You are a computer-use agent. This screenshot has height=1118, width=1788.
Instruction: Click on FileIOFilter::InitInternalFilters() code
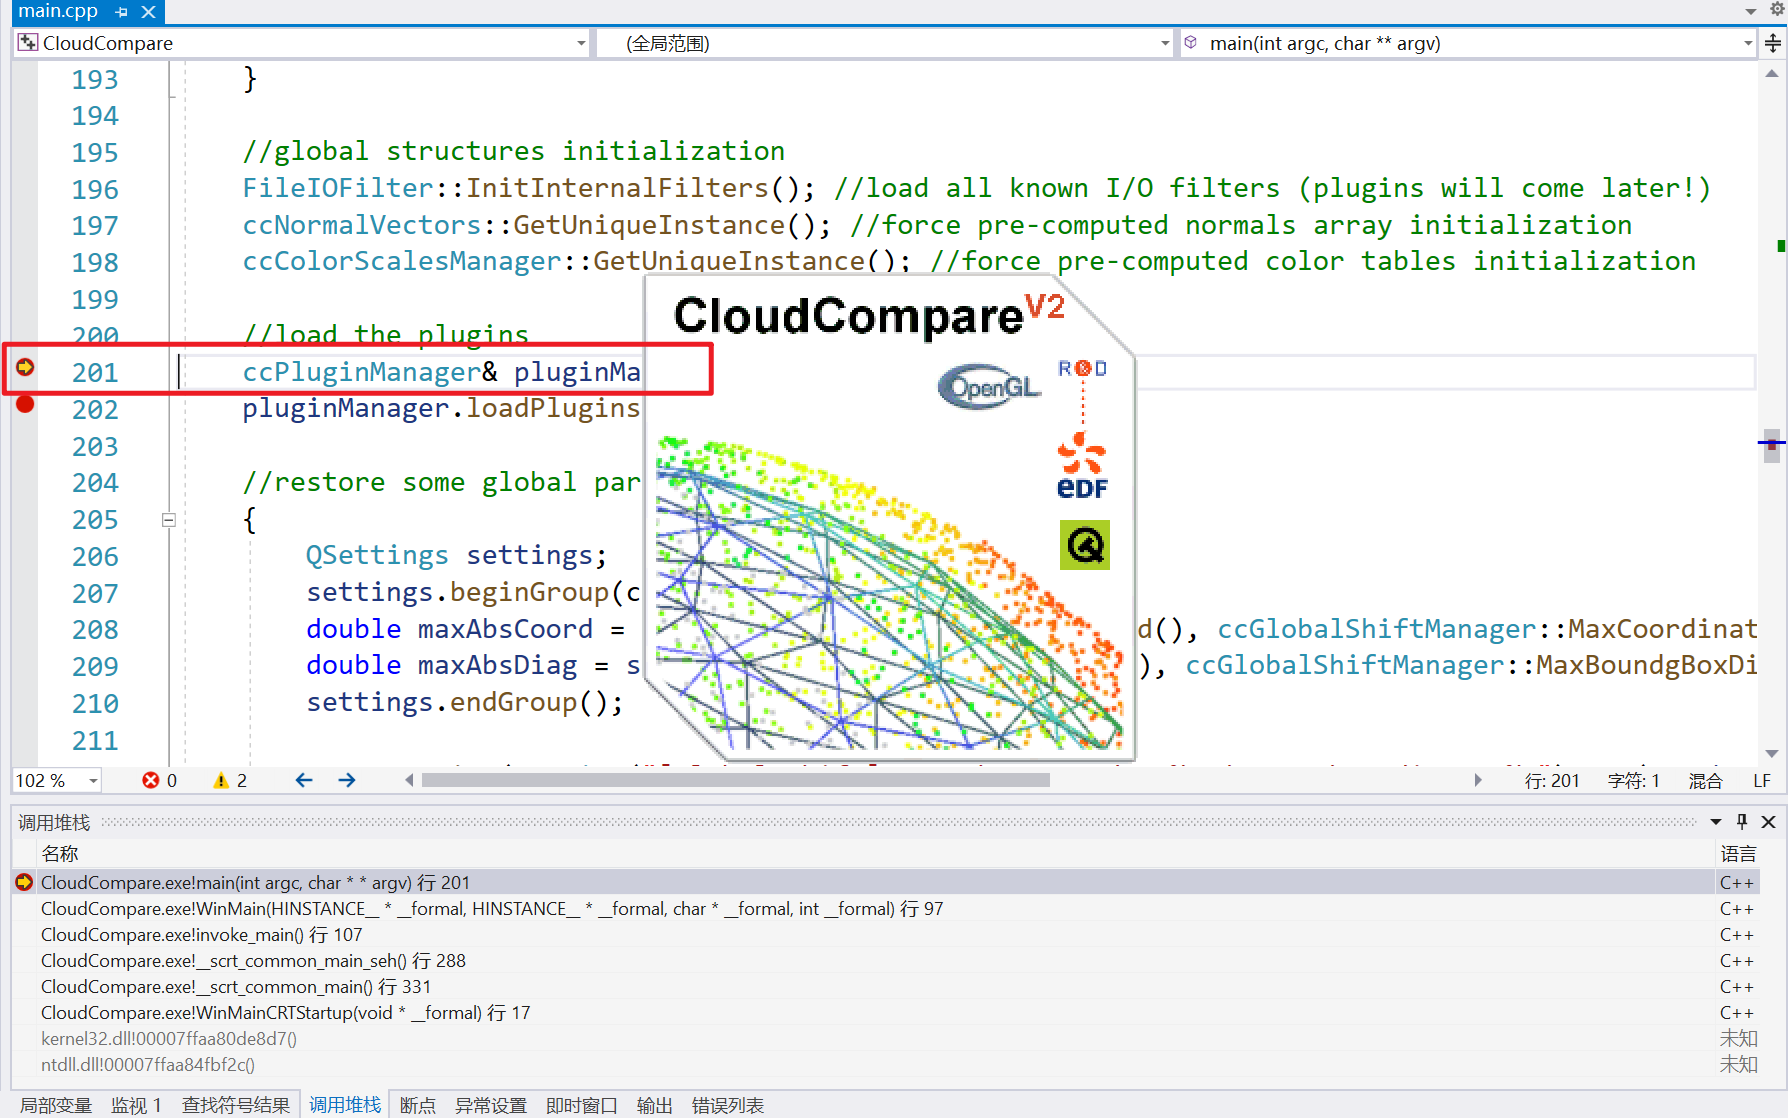pos(529,188)
